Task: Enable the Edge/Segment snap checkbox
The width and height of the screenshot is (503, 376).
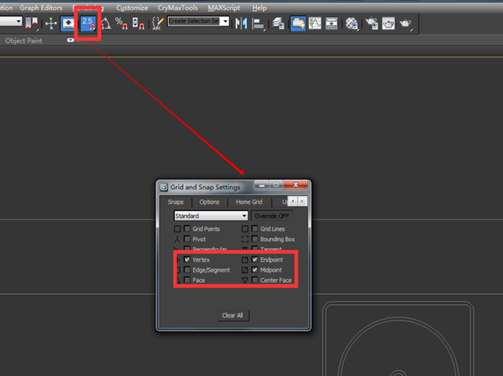Action: [187, 270]
